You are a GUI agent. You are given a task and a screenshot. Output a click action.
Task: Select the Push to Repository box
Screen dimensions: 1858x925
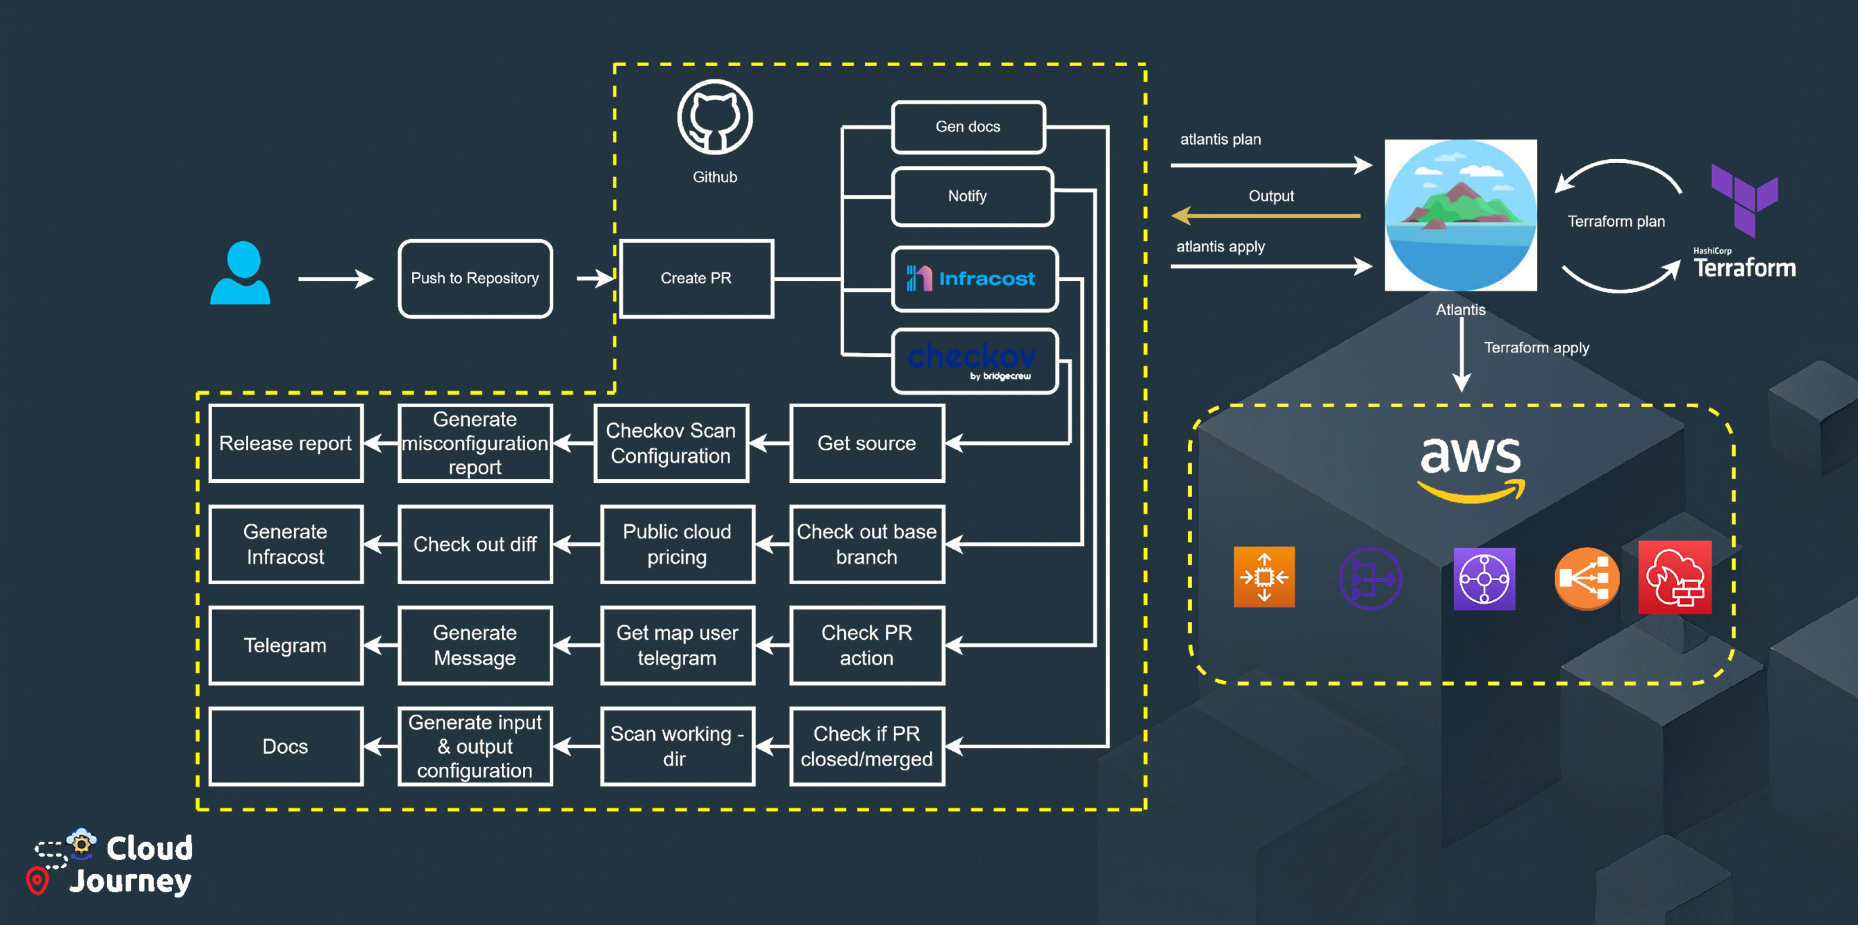[475, 279]
